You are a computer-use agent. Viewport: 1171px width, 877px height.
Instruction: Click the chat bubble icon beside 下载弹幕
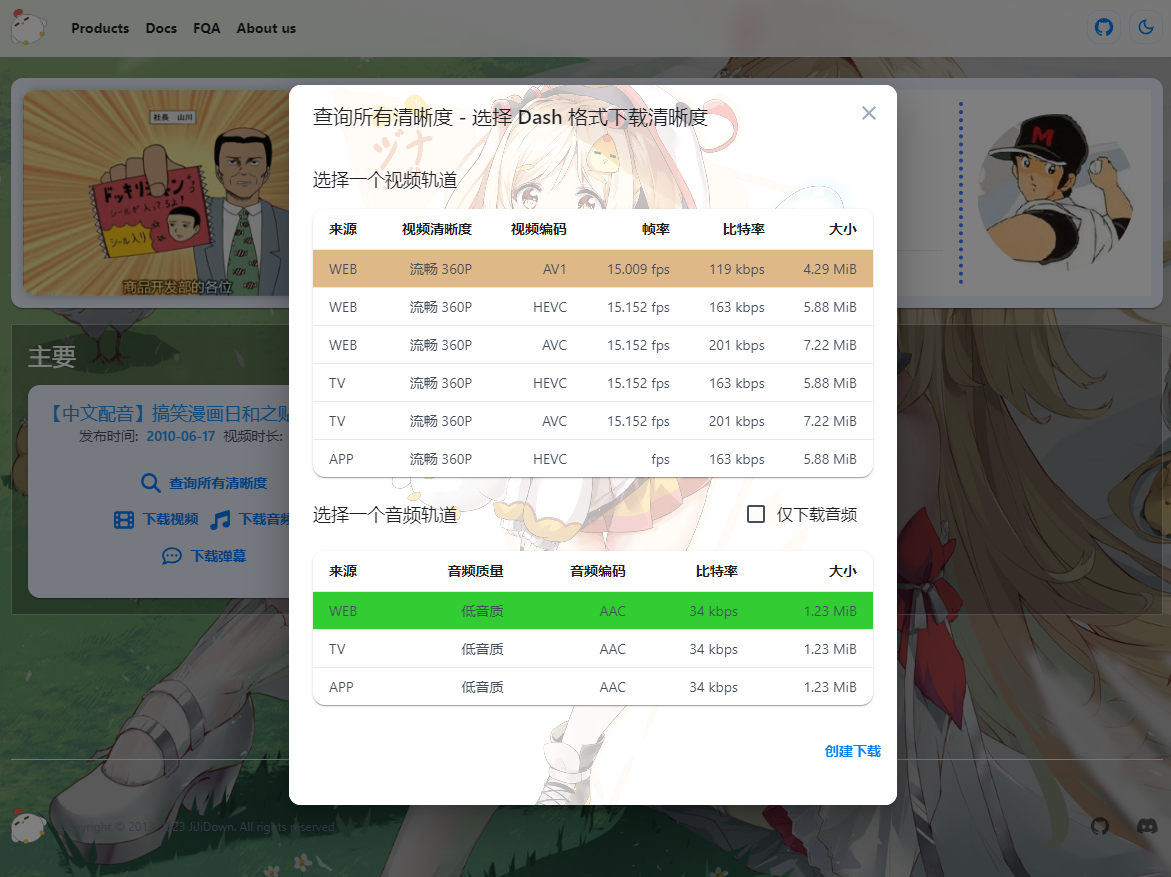coord(172,556)
